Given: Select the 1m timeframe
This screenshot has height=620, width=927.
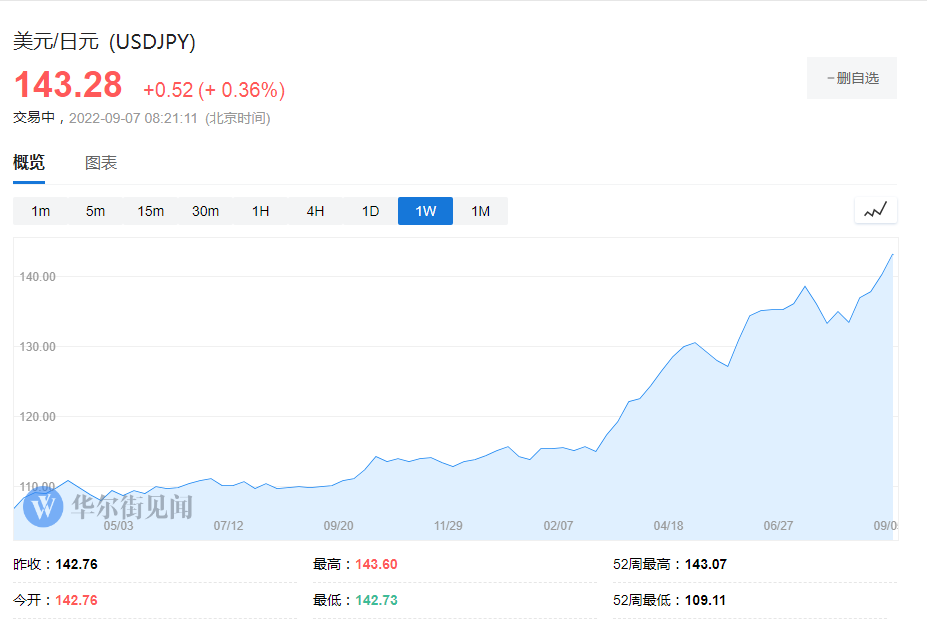Looking at the screenshot, I should click(x=40, y=211).
